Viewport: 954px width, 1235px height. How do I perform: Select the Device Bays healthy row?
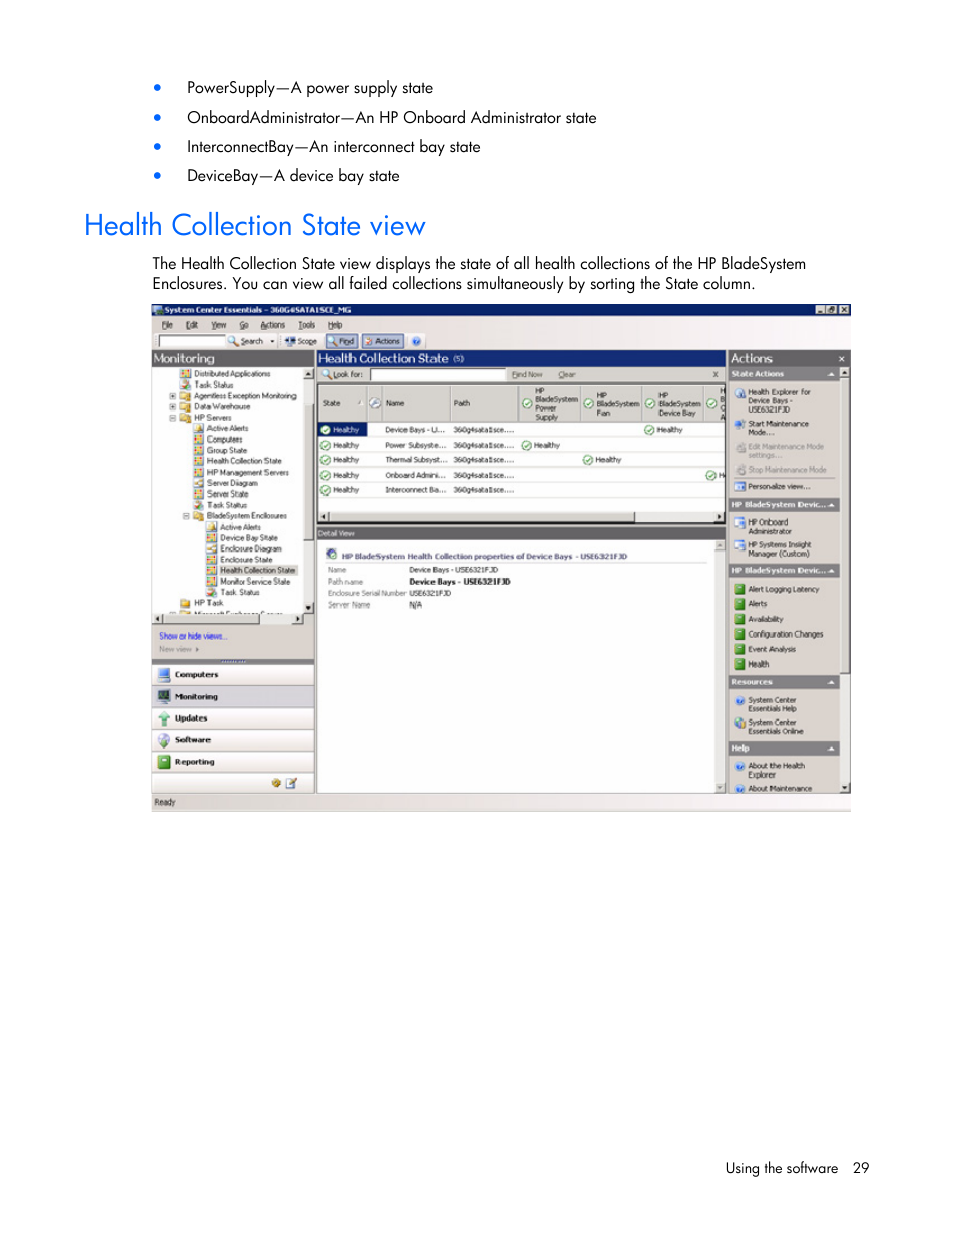point(520,430)
